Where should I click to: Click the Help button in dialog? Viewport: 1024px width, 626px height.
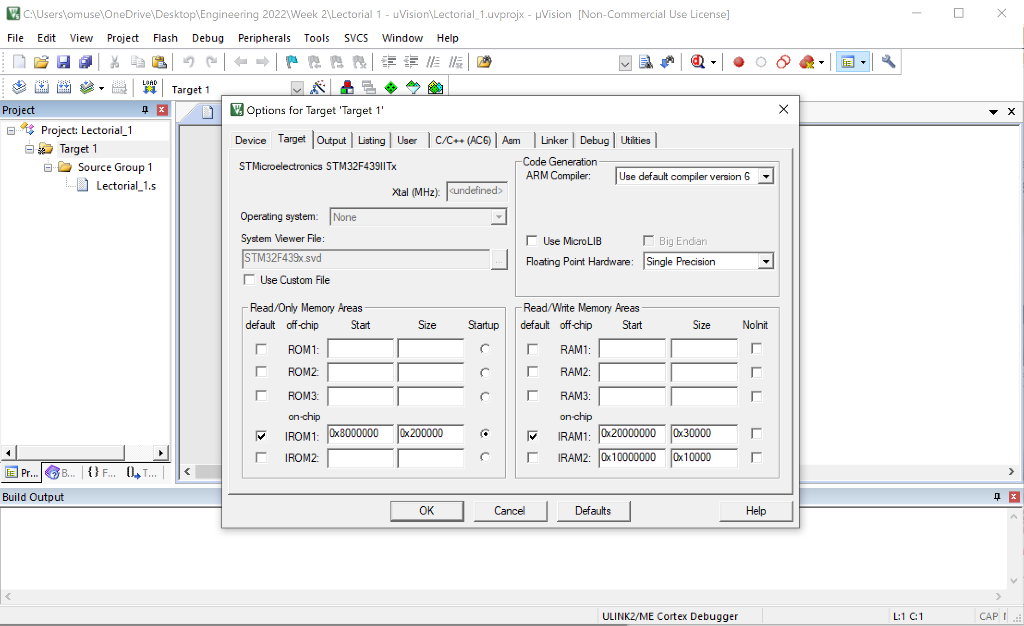(x=756, y=510)
